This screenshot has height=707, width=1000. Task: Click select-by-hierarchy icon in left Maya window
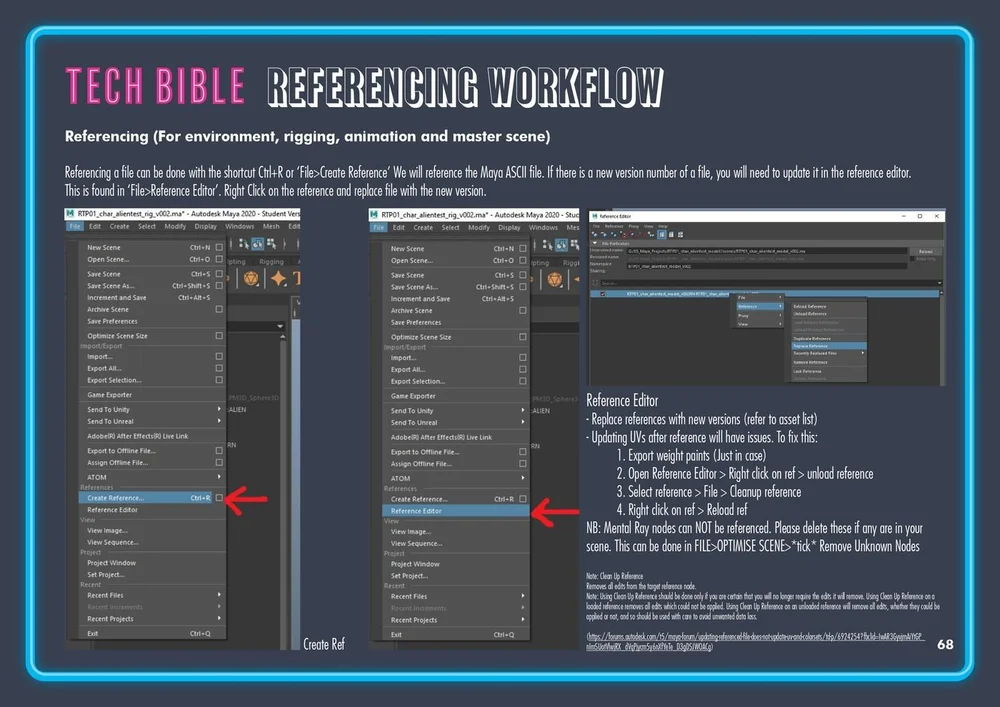tap(244, 244)
